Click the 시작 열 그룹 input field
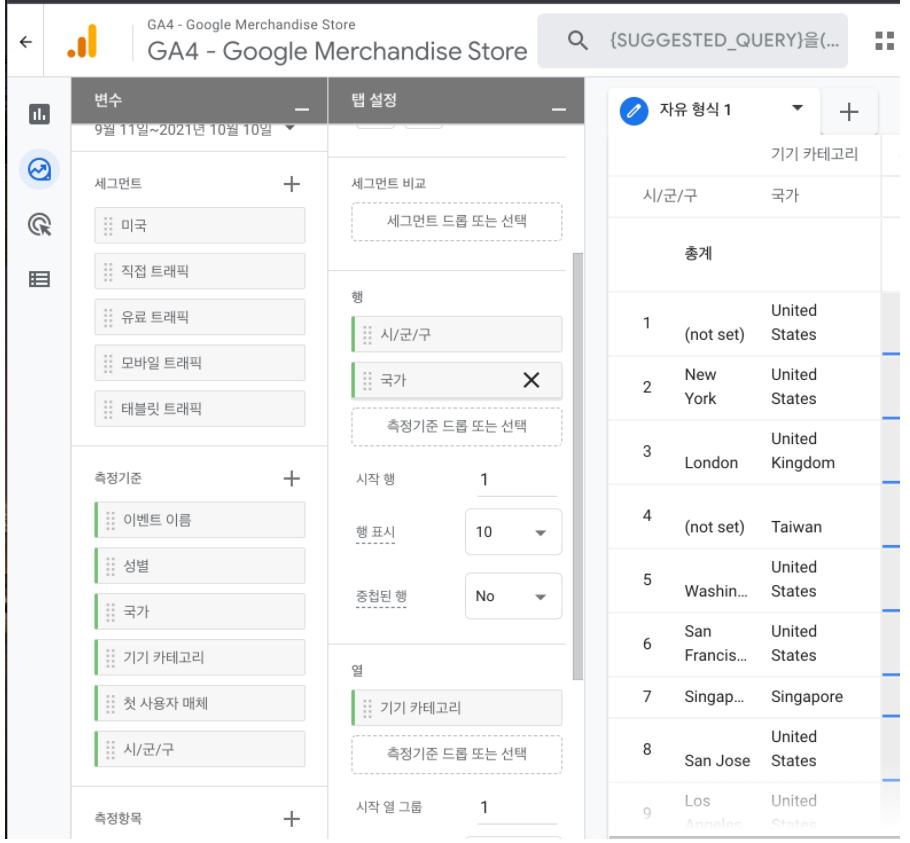 pyautogui.click(x=517, y=808)
